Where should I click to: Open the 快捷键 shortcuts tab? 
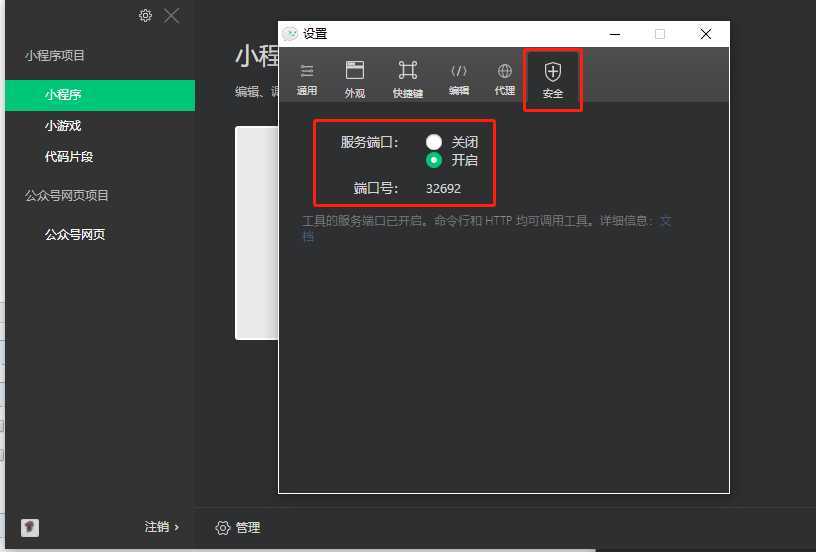(x=407, y=80)
